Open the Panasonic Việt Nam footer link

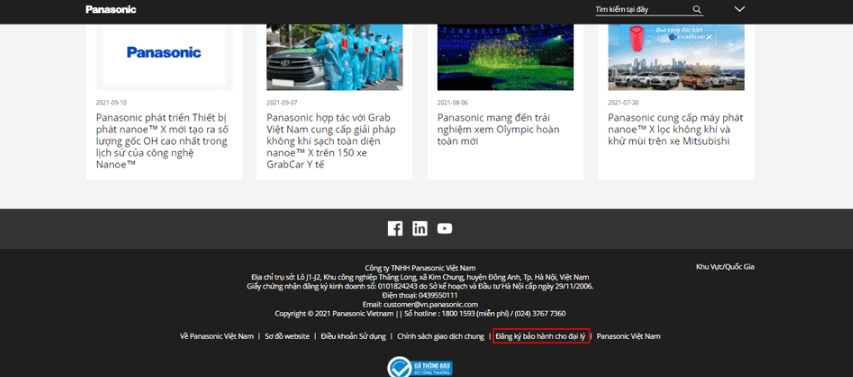pos(628,336)
